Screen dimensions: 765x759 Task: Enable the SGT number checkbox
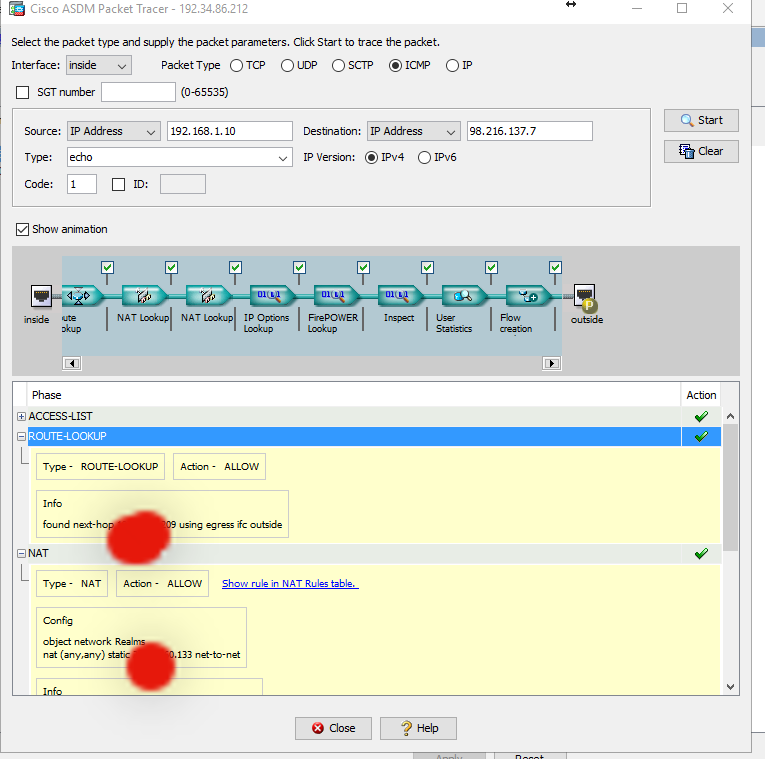pyautogui.click(x=22, y=92)
